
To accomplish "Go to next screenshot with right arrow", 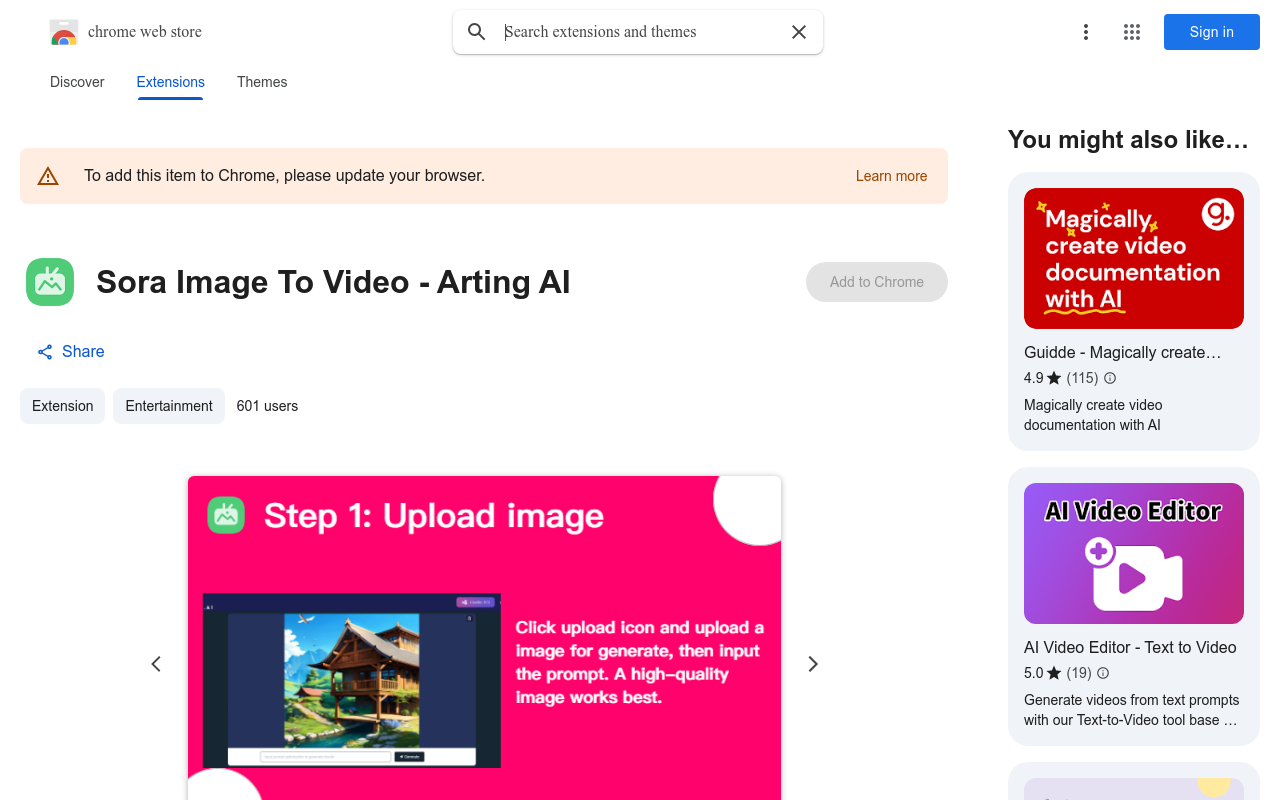I will (813, 664).
